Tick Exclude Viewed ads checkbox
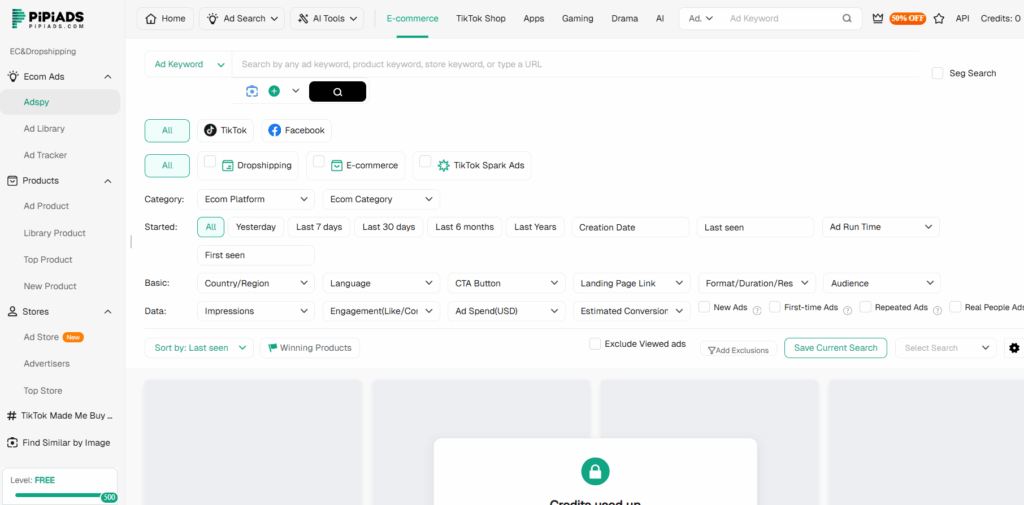This screenshot has height=505, width=1024. point(595,344)
